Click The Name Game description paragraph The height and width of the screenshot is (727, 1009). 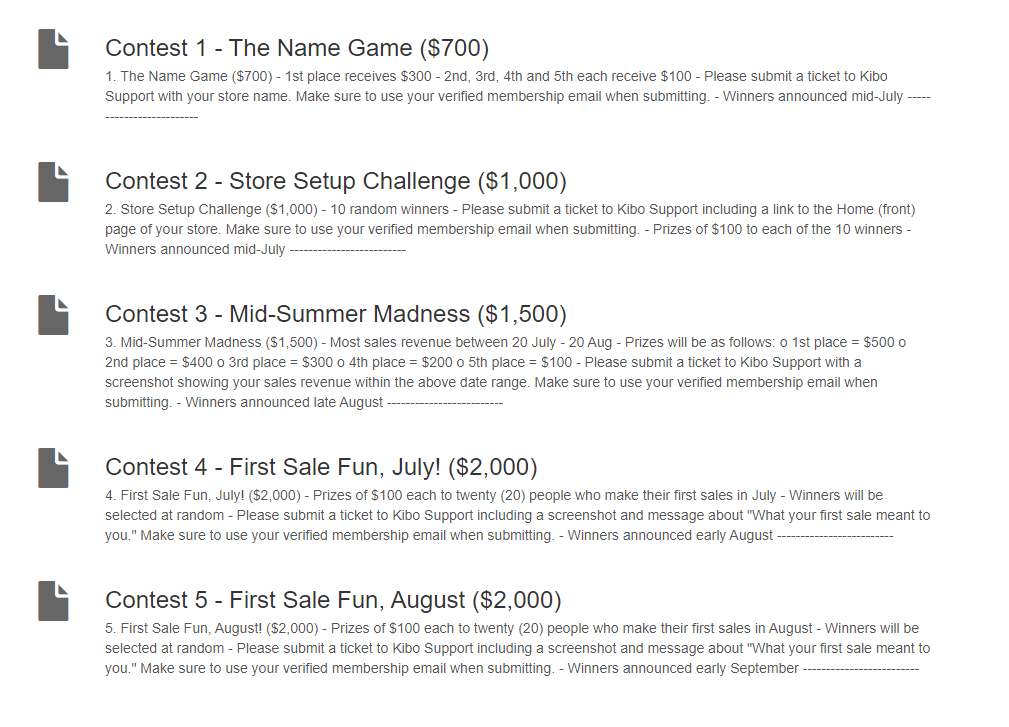click(518, 97)
